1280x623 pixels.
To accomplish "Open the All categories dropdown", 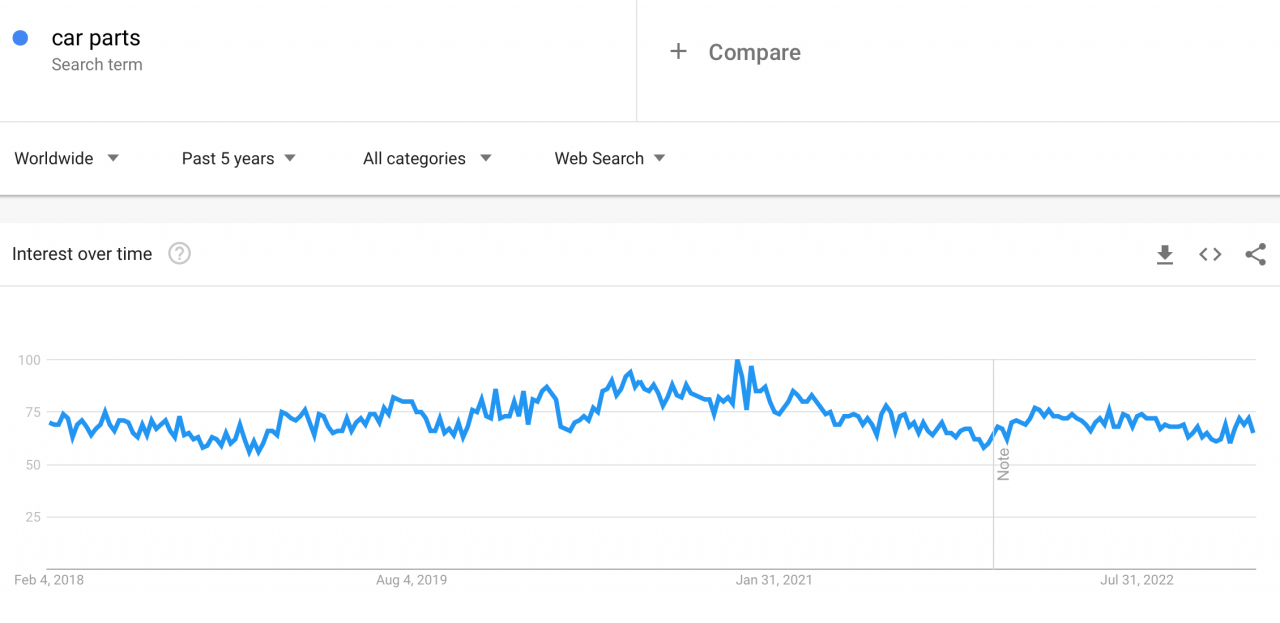I will point(414,158).
